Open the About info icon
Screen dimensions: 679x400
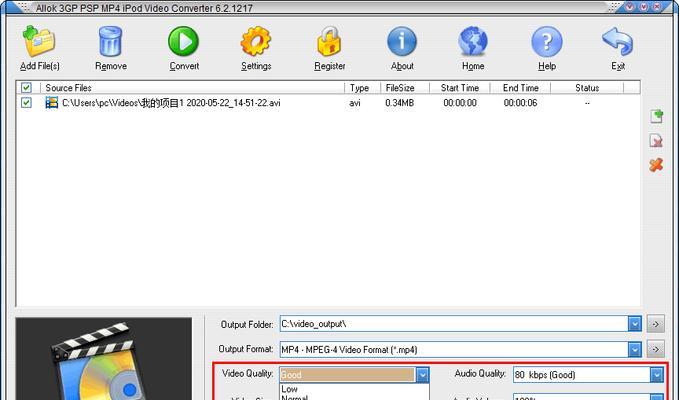[402, 42]
